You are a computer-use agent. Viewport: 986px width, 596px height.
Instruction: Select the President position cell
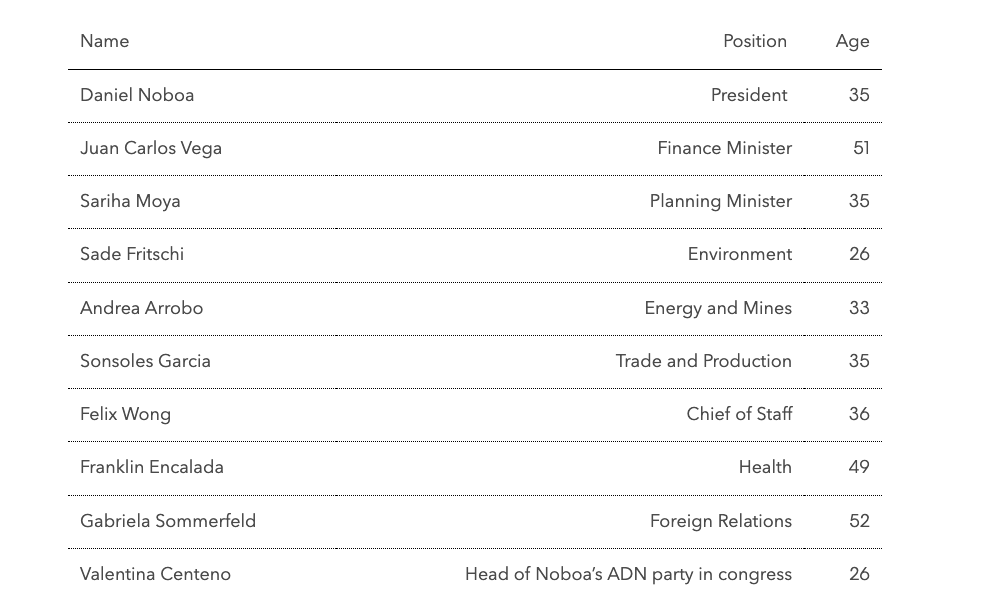point(749,95)
